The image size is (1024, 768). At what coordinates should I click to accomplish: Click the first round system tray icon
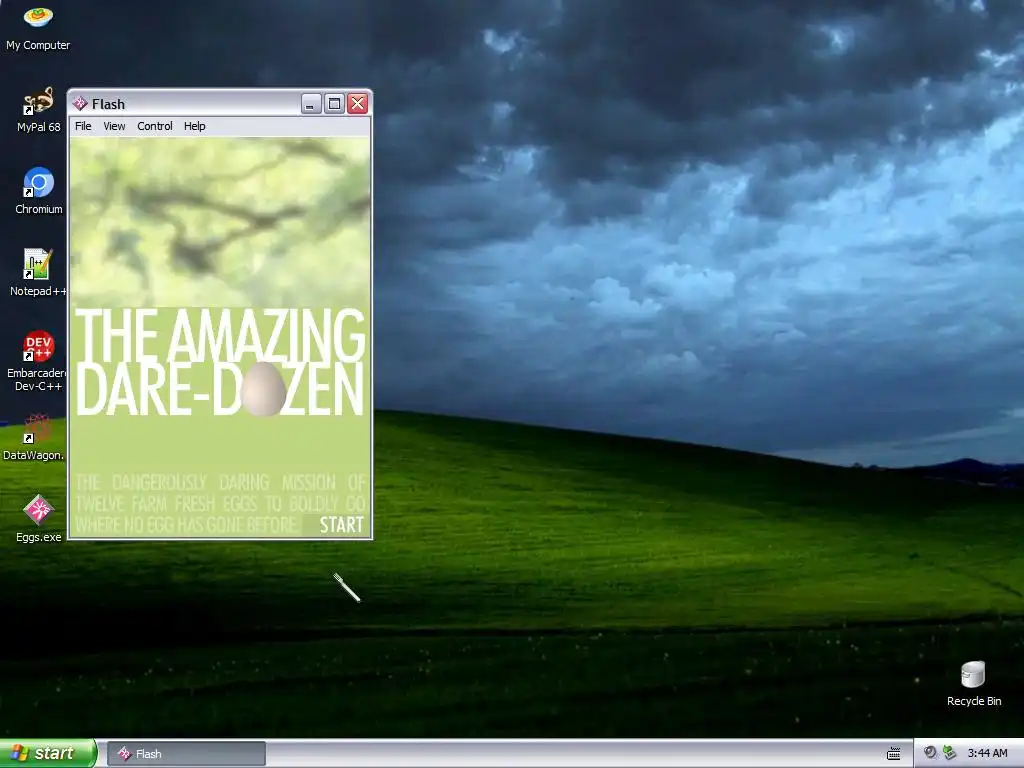pyautogui.click(x=930, y=753)
